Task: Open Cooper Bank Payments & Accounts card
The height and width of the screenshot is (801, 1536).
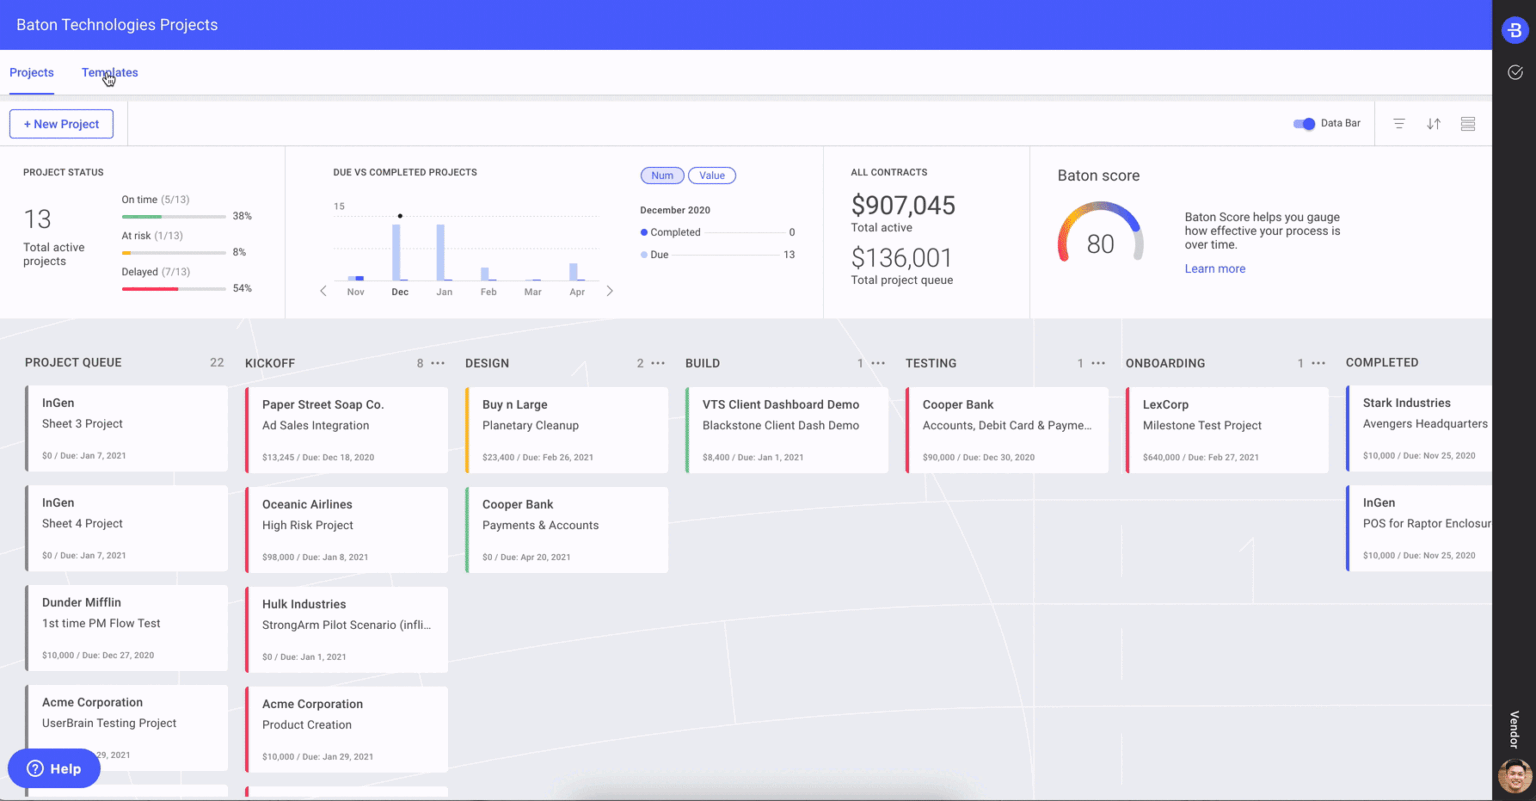Action: [566, 530]
